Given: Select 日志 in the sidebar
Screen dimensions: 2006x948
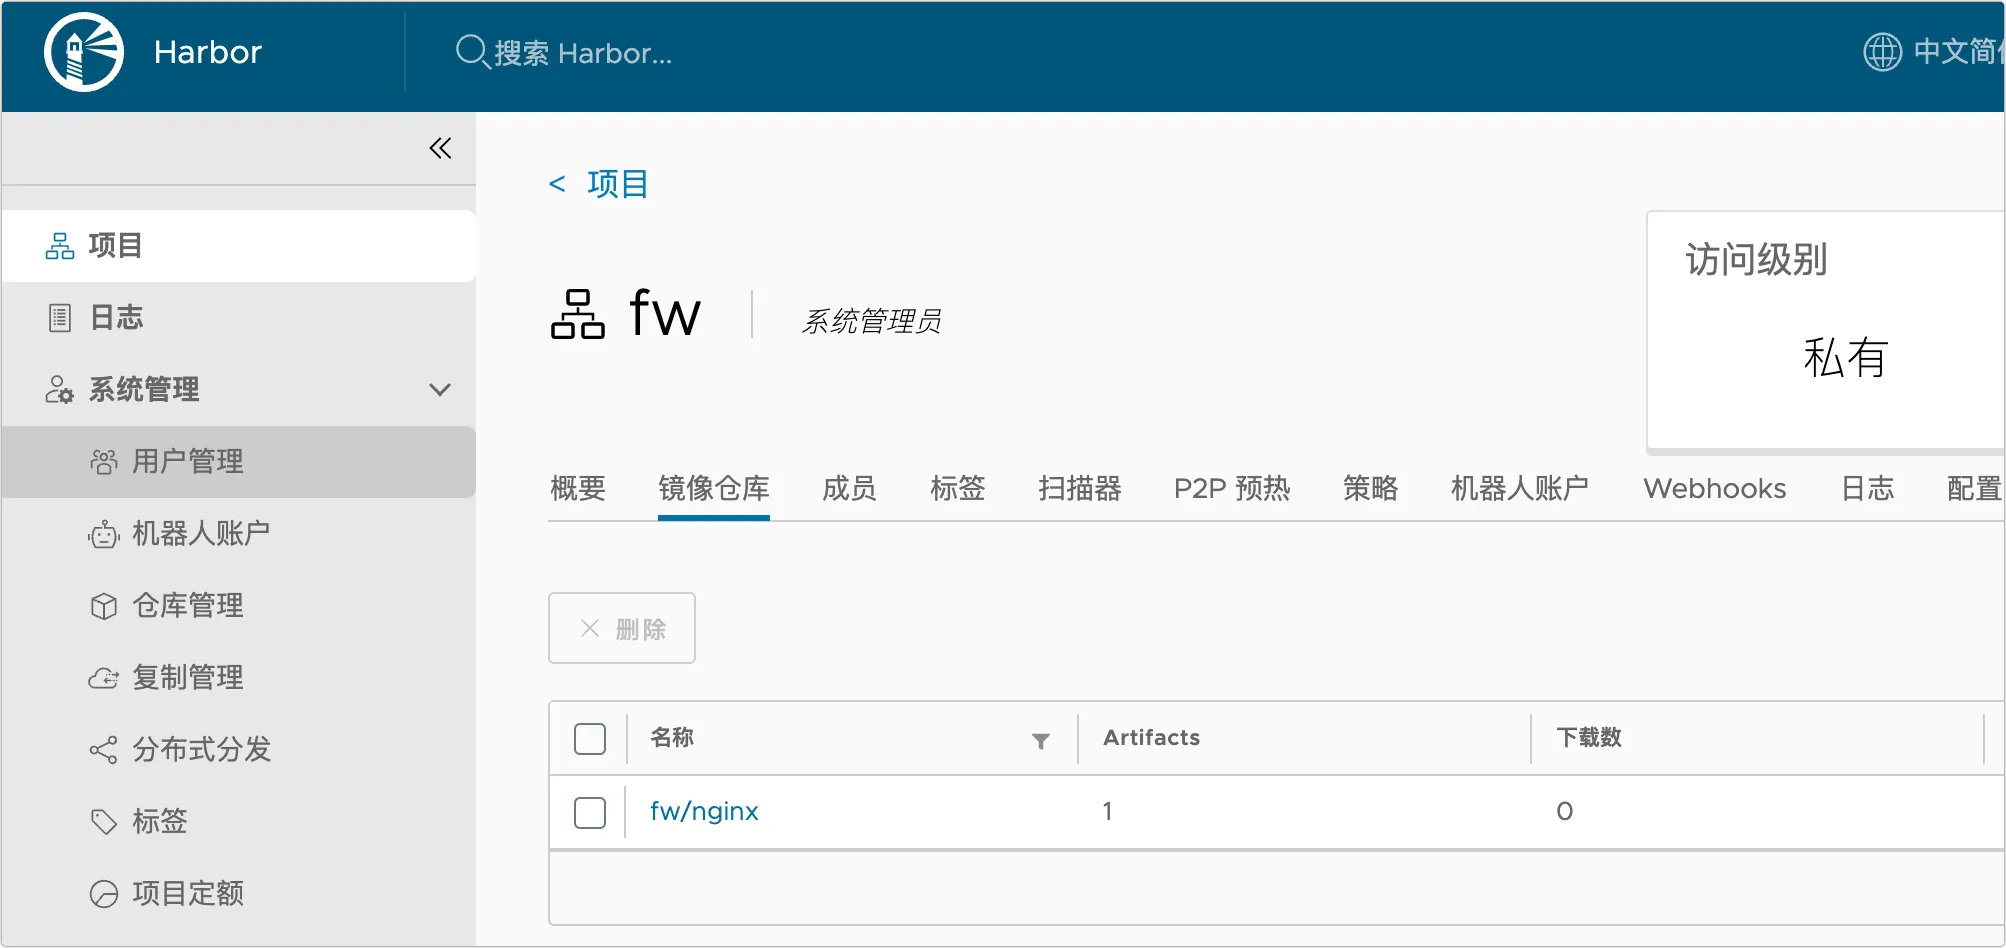Looking at the screenshot, I should coord(238,318).
